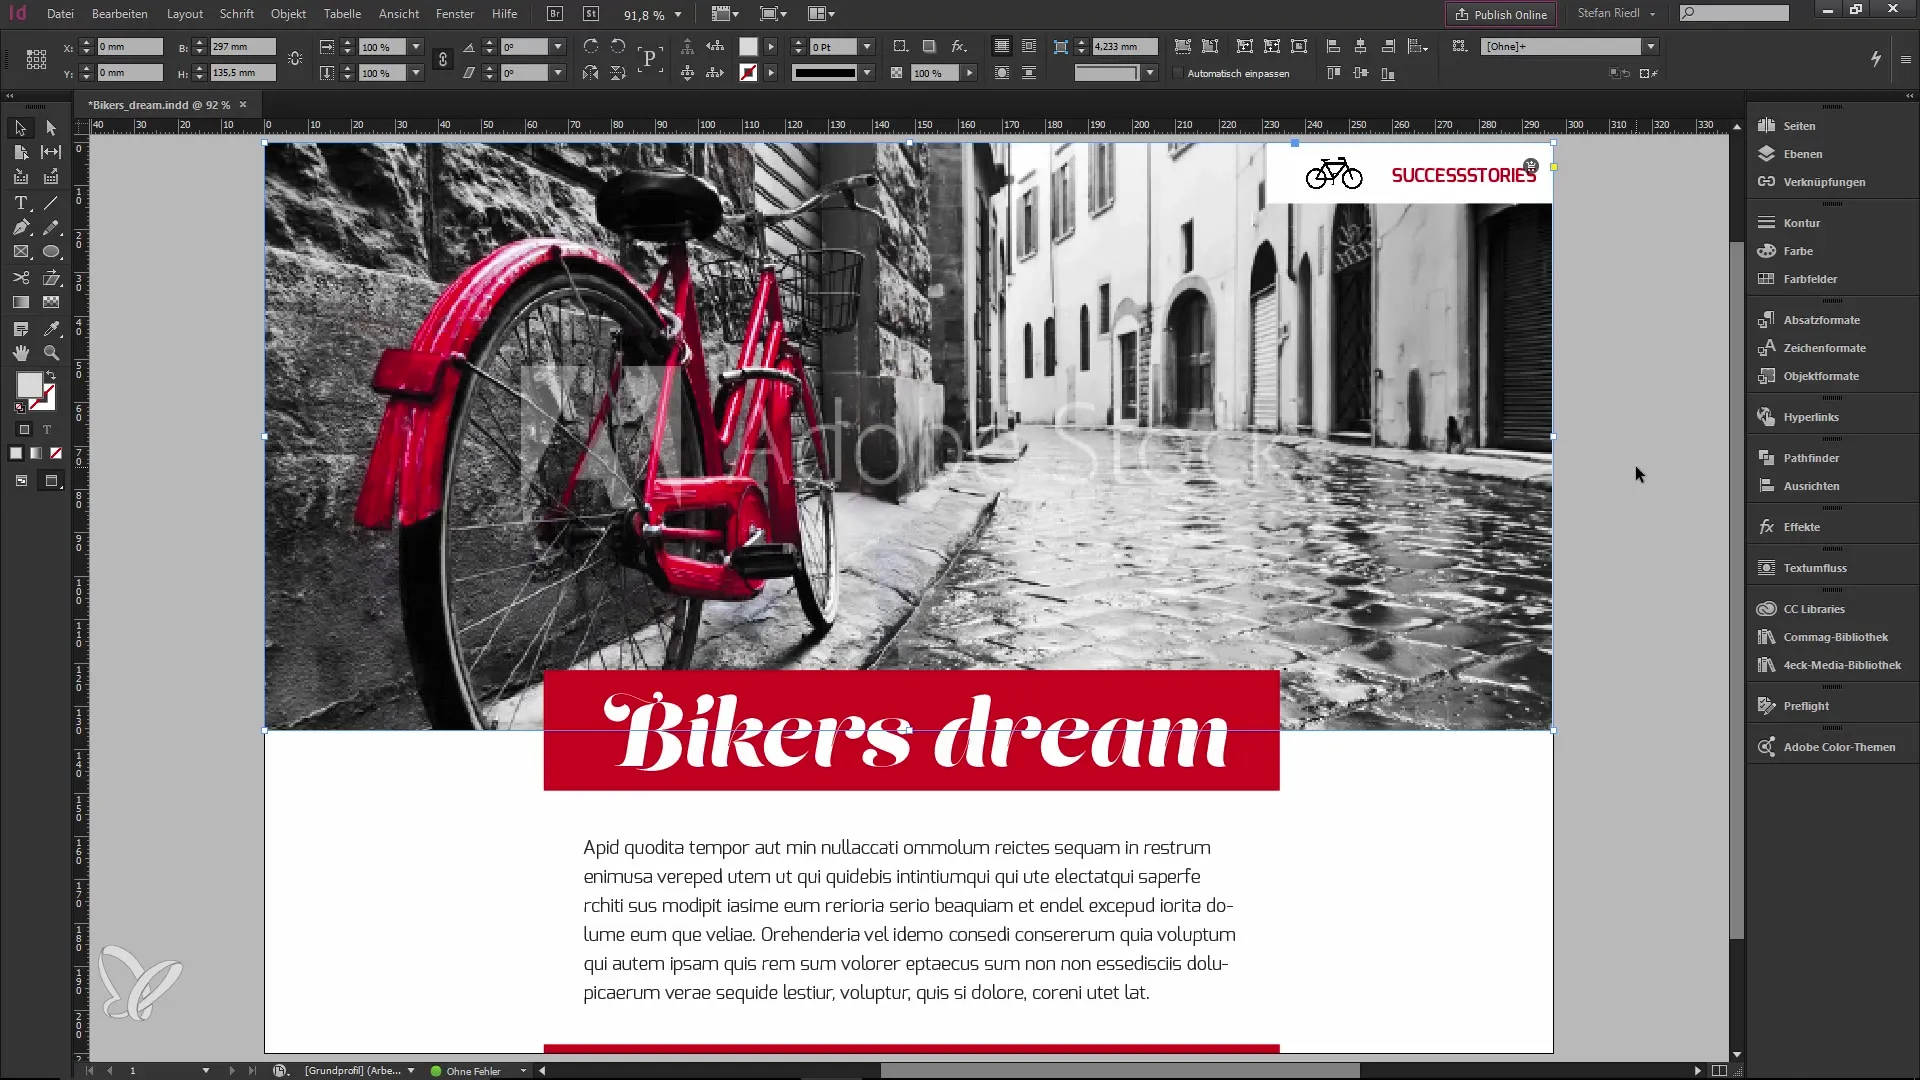Click the rotate 90° counter-clockwise icon
Viewport: 1920px width, 1080px height.
coord(618,47)
